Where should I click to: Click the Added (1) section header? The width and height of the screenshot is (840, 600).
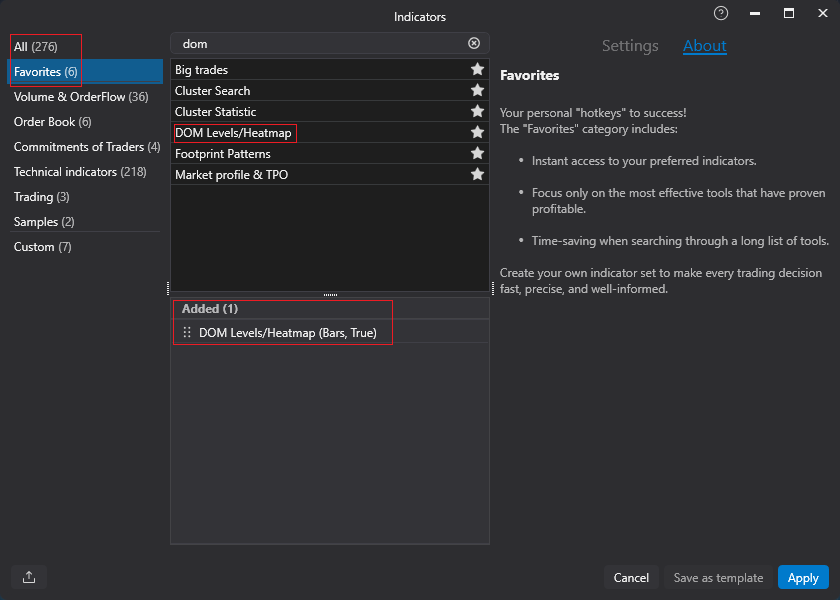pos(330,309)
